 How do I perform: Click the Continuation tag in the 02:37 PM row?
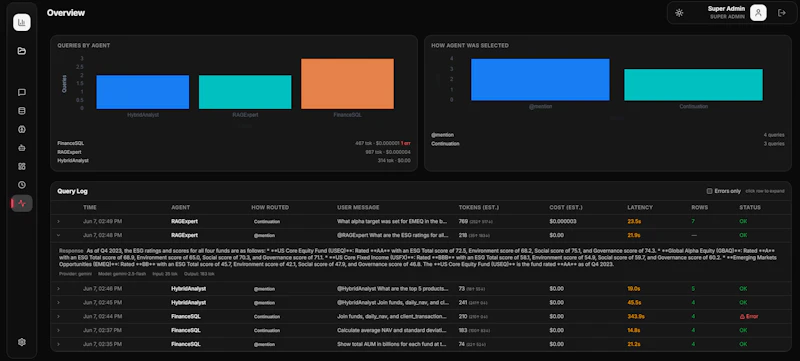tap(267, 330)
